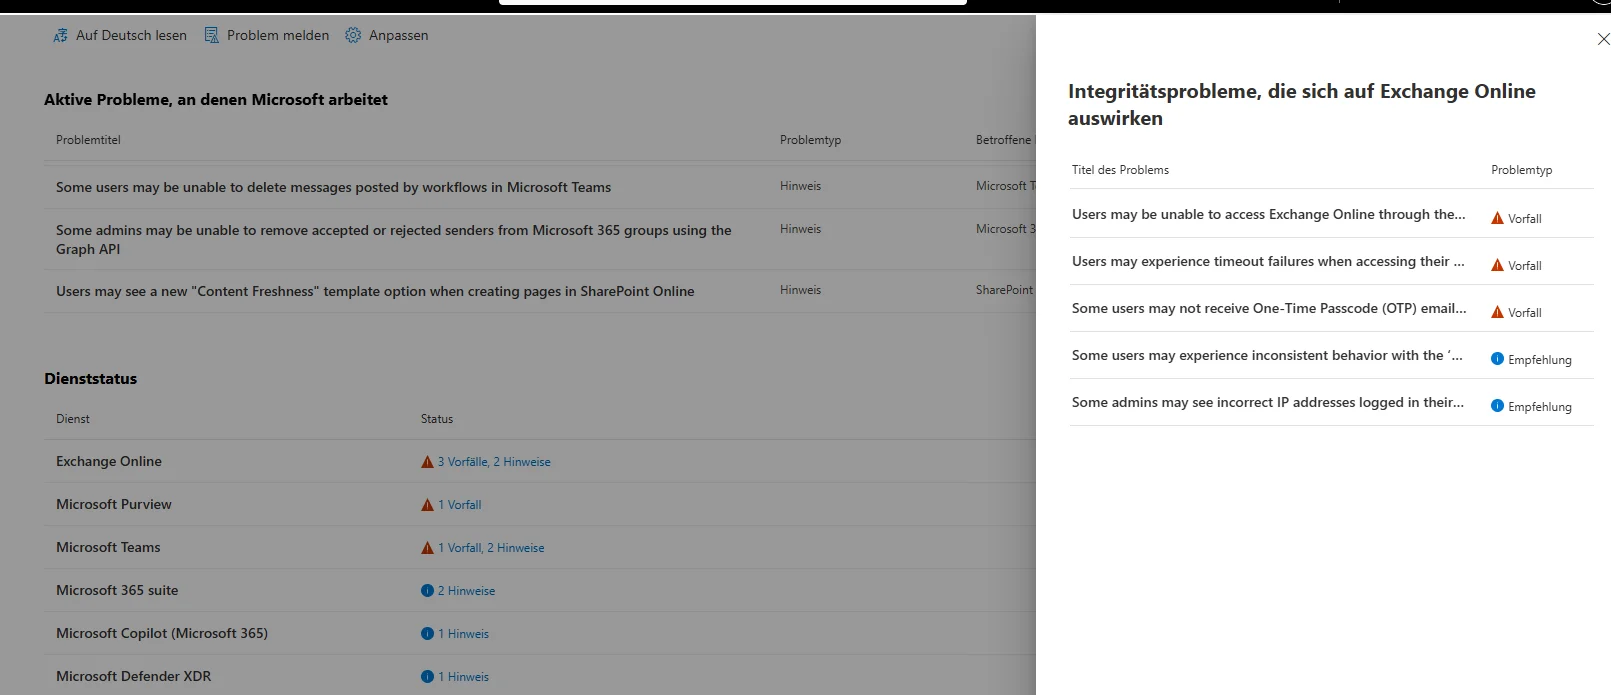This screenshot has height=695, width=1611.
Task: Click the warning icon in the Microsoft Teams row
Action: tap(427, 548)
